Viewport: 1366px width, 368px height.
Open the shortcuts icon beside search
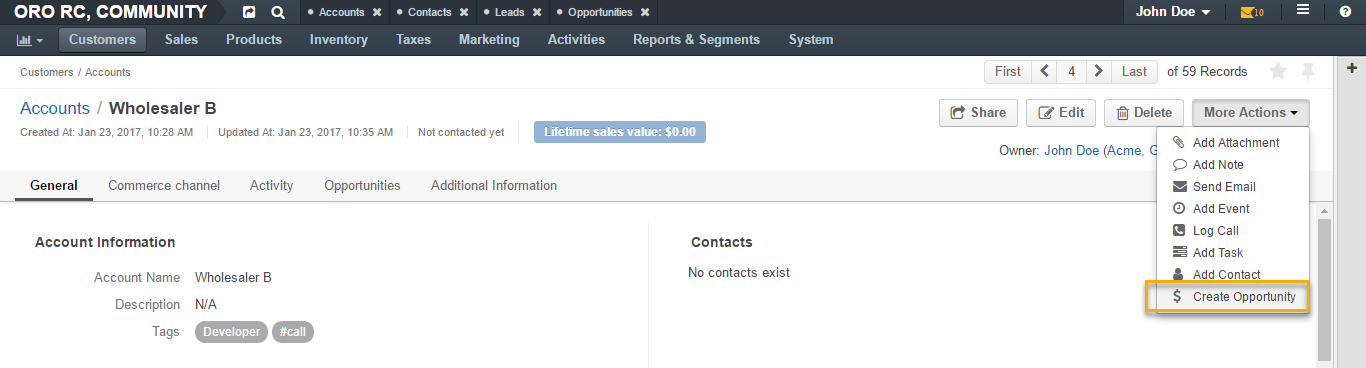click(x=249, y=13)
